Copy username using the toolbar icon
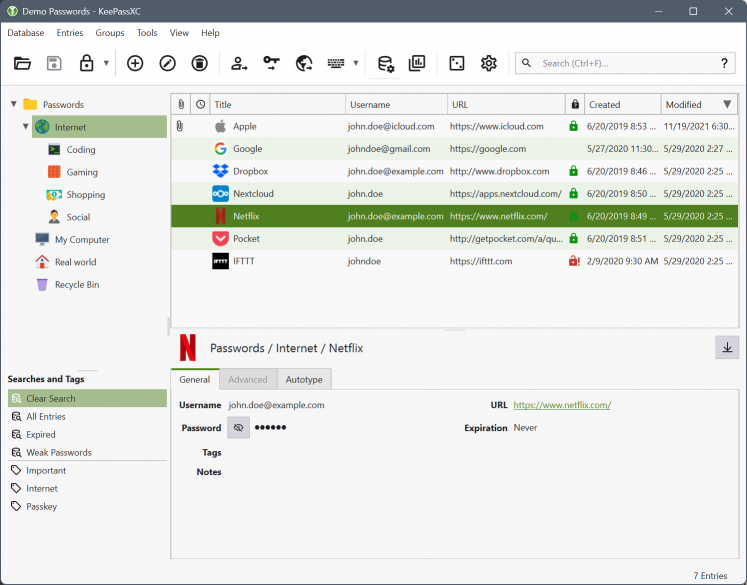 [239, 63]
